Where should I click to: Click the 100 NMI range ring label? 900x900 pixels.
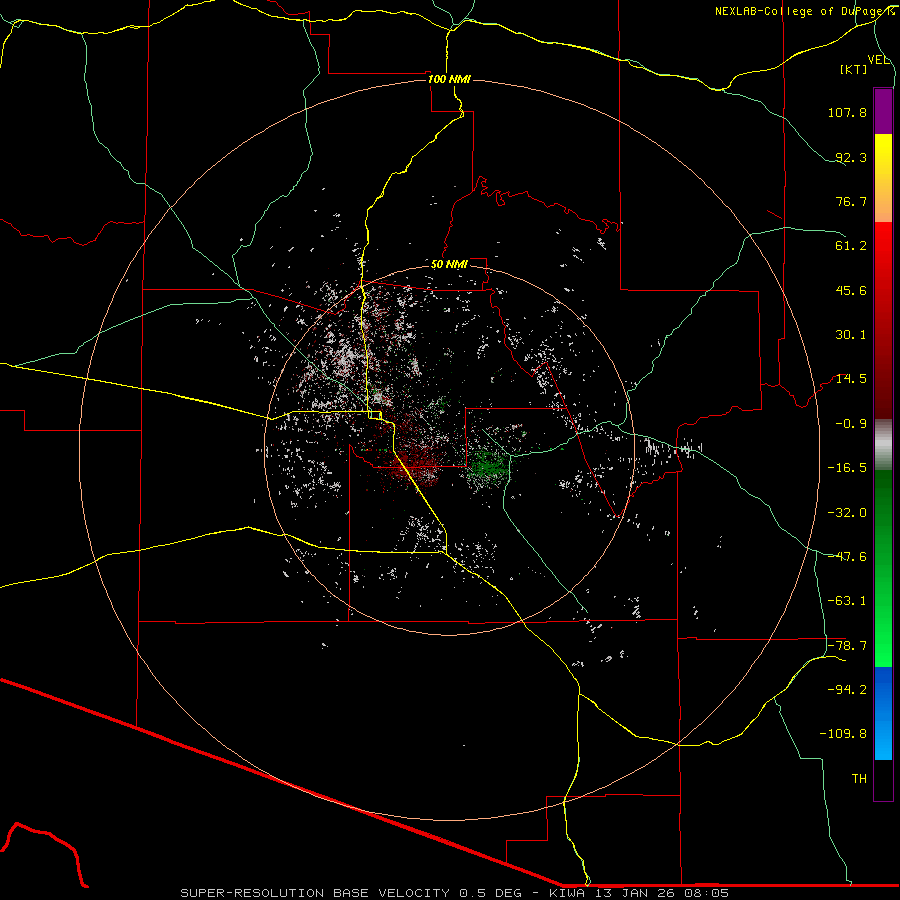[x=448, y=79]
